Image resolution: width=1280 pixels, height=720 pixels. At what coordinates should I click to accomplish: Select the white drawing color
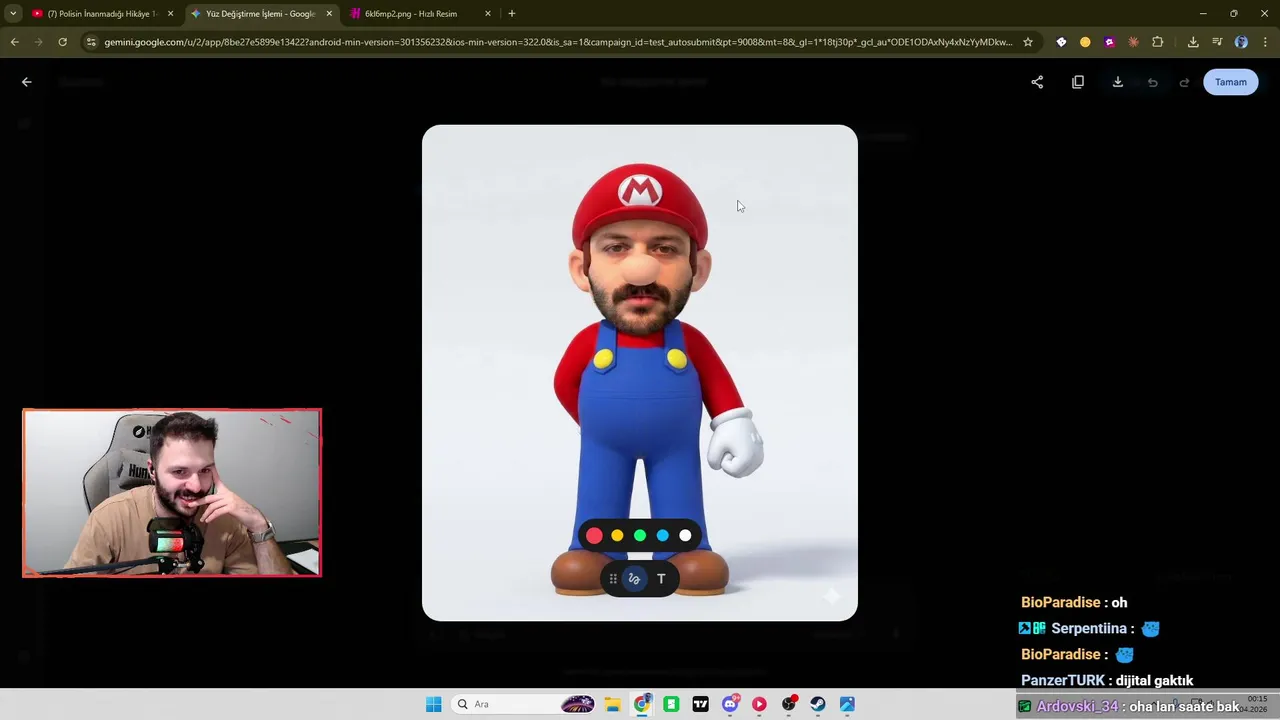(x=685, y=536)
